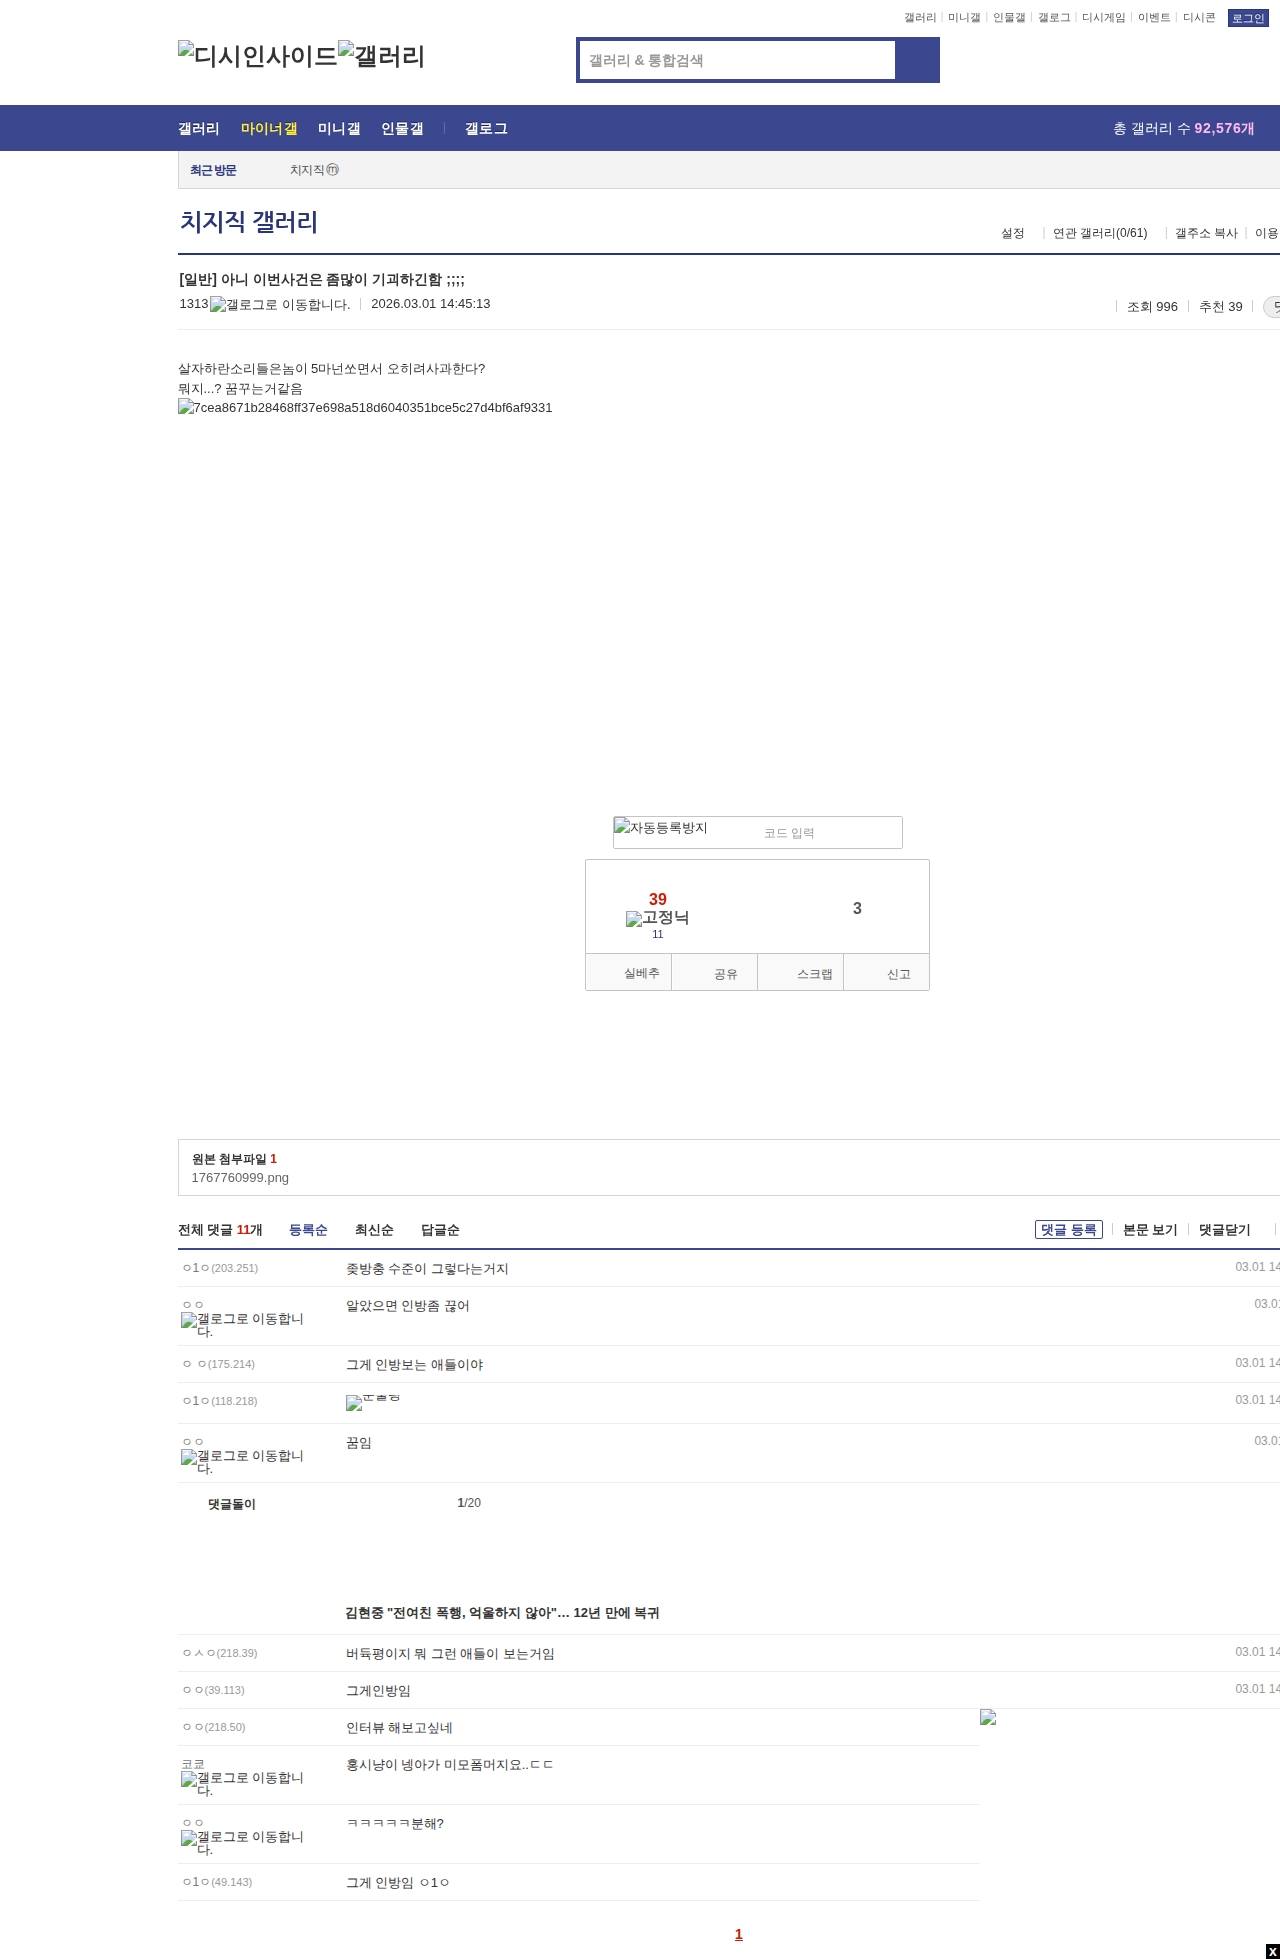Open 갤로그 in the blue navigation bar
This screenshot has height=1959, width=1280.
point(486,129)
